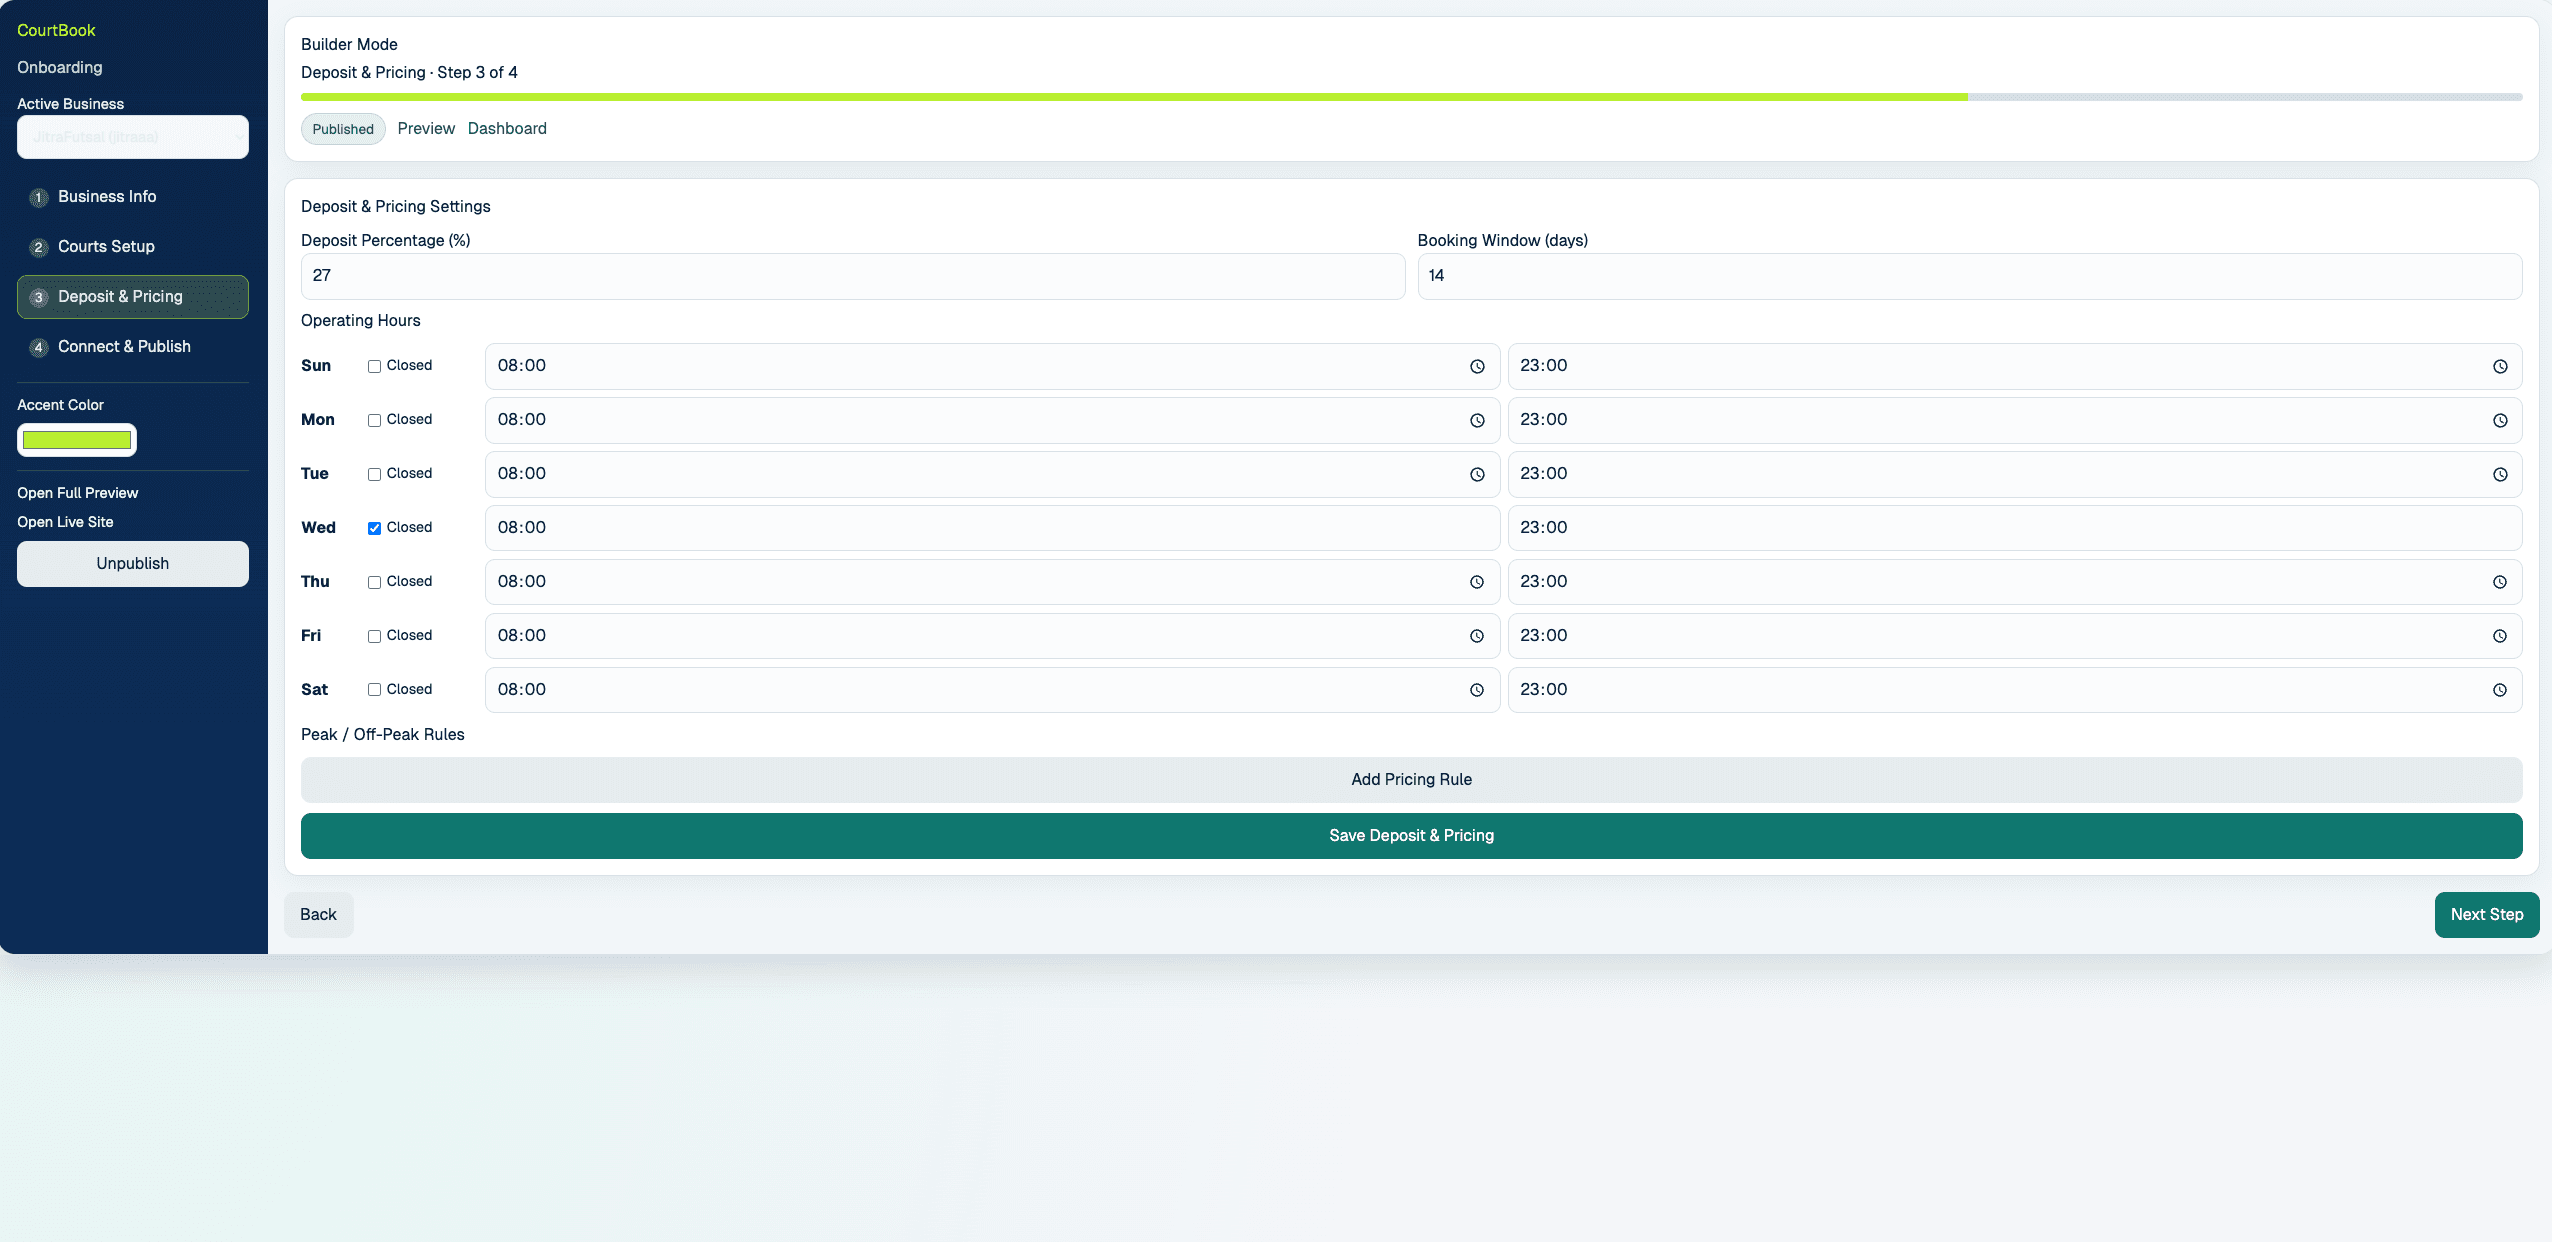This screenshot has height=1242, width=2552.
Task: Open the Friday closing time clock picker
Action: click(2500, 635)
